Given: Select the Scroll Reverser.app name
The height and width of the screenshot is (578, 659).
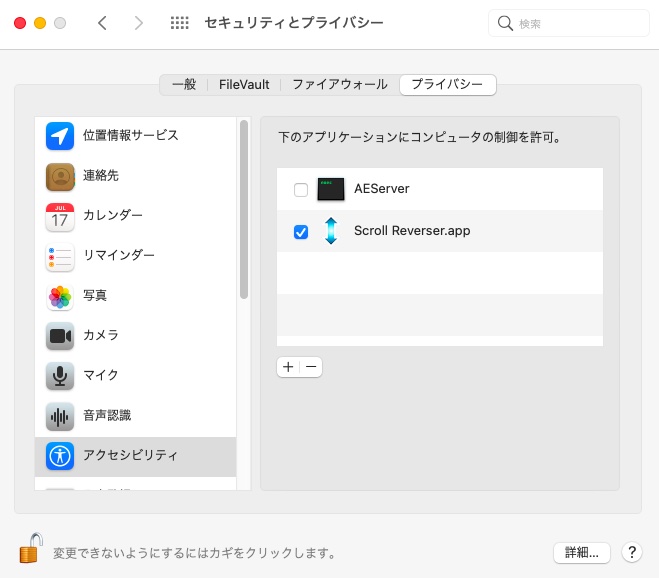Looking at the screenshot, I should (412, 231).
